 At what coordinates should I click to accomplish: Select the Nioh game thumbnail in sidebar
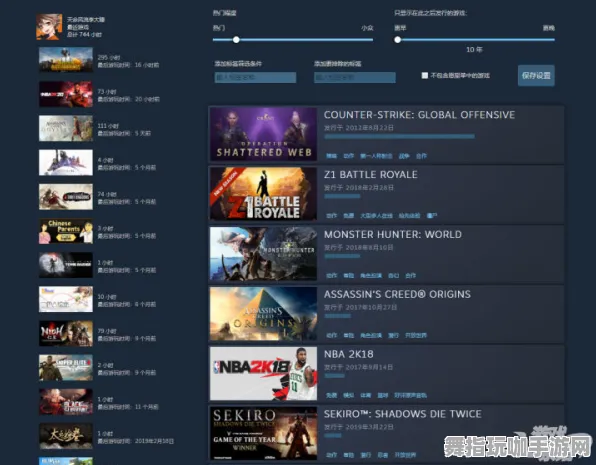point(66,333)
